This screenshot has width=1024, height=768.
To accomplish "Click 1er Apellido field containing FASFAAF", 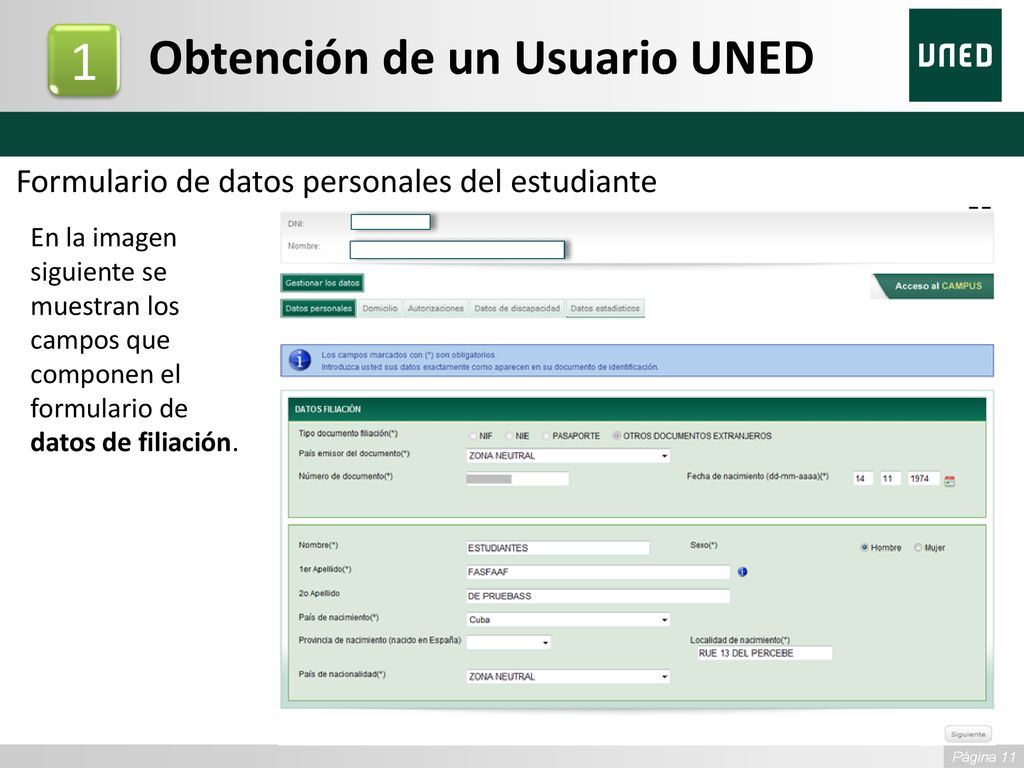I will point(598,572).
